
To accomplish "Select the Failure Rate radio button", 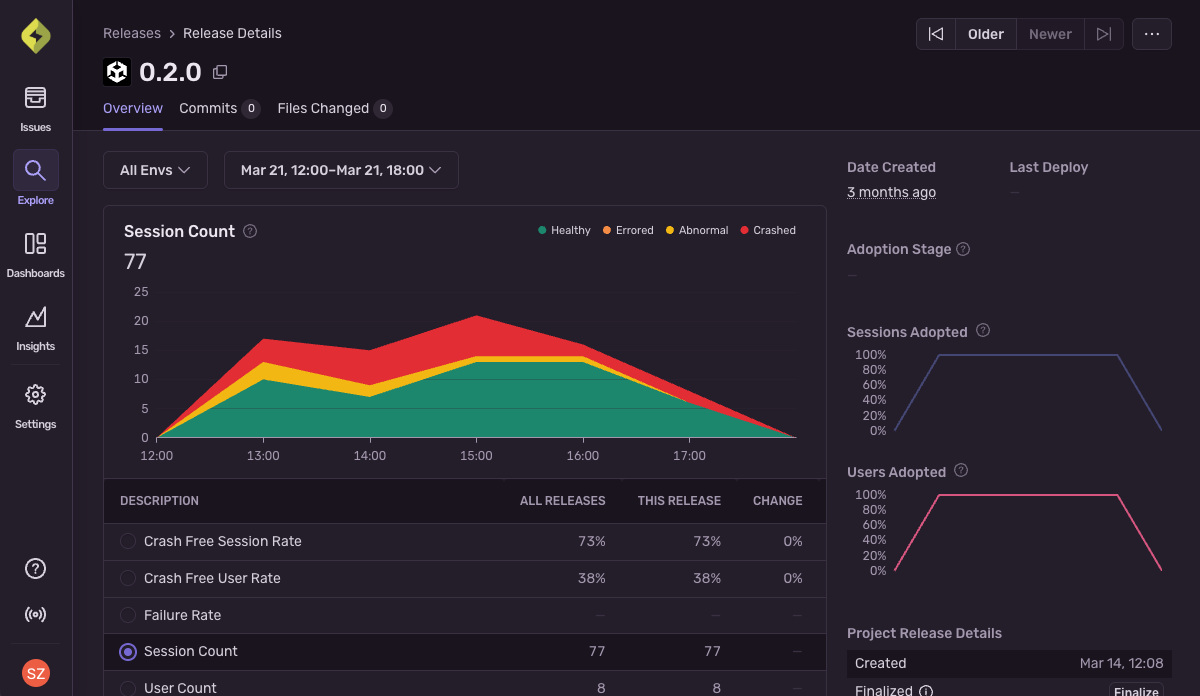I will click(x=127, y=615).
